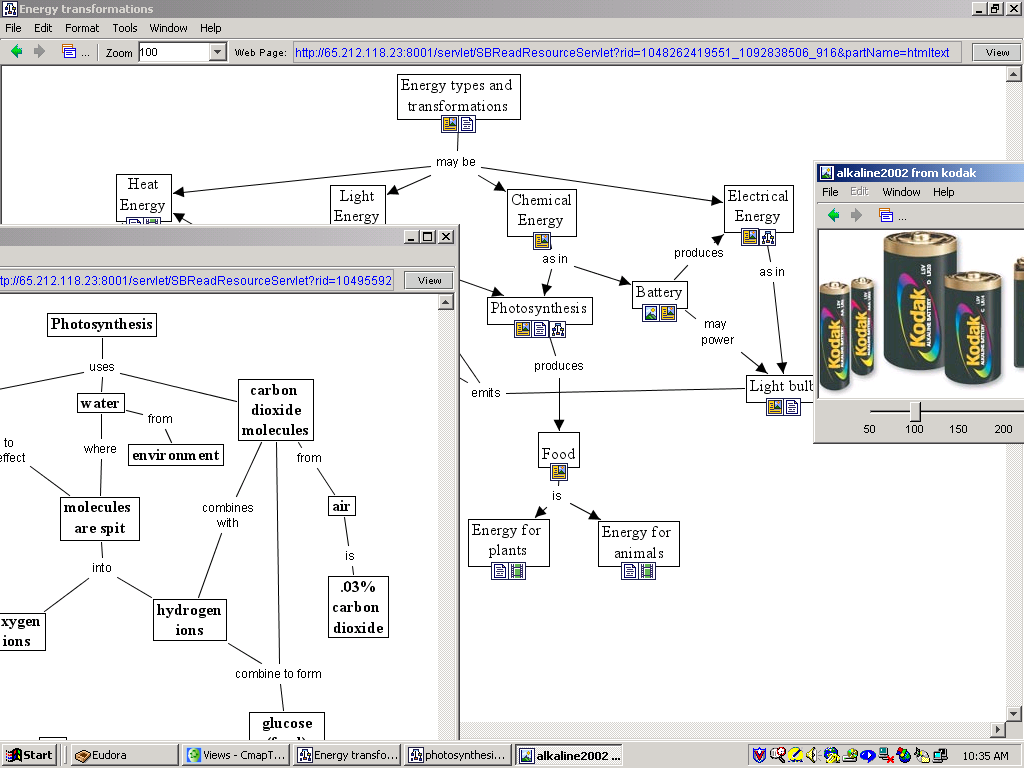Switch to Eudora in the taskbar
This screenshot has height=768, width=1024.
124,755
